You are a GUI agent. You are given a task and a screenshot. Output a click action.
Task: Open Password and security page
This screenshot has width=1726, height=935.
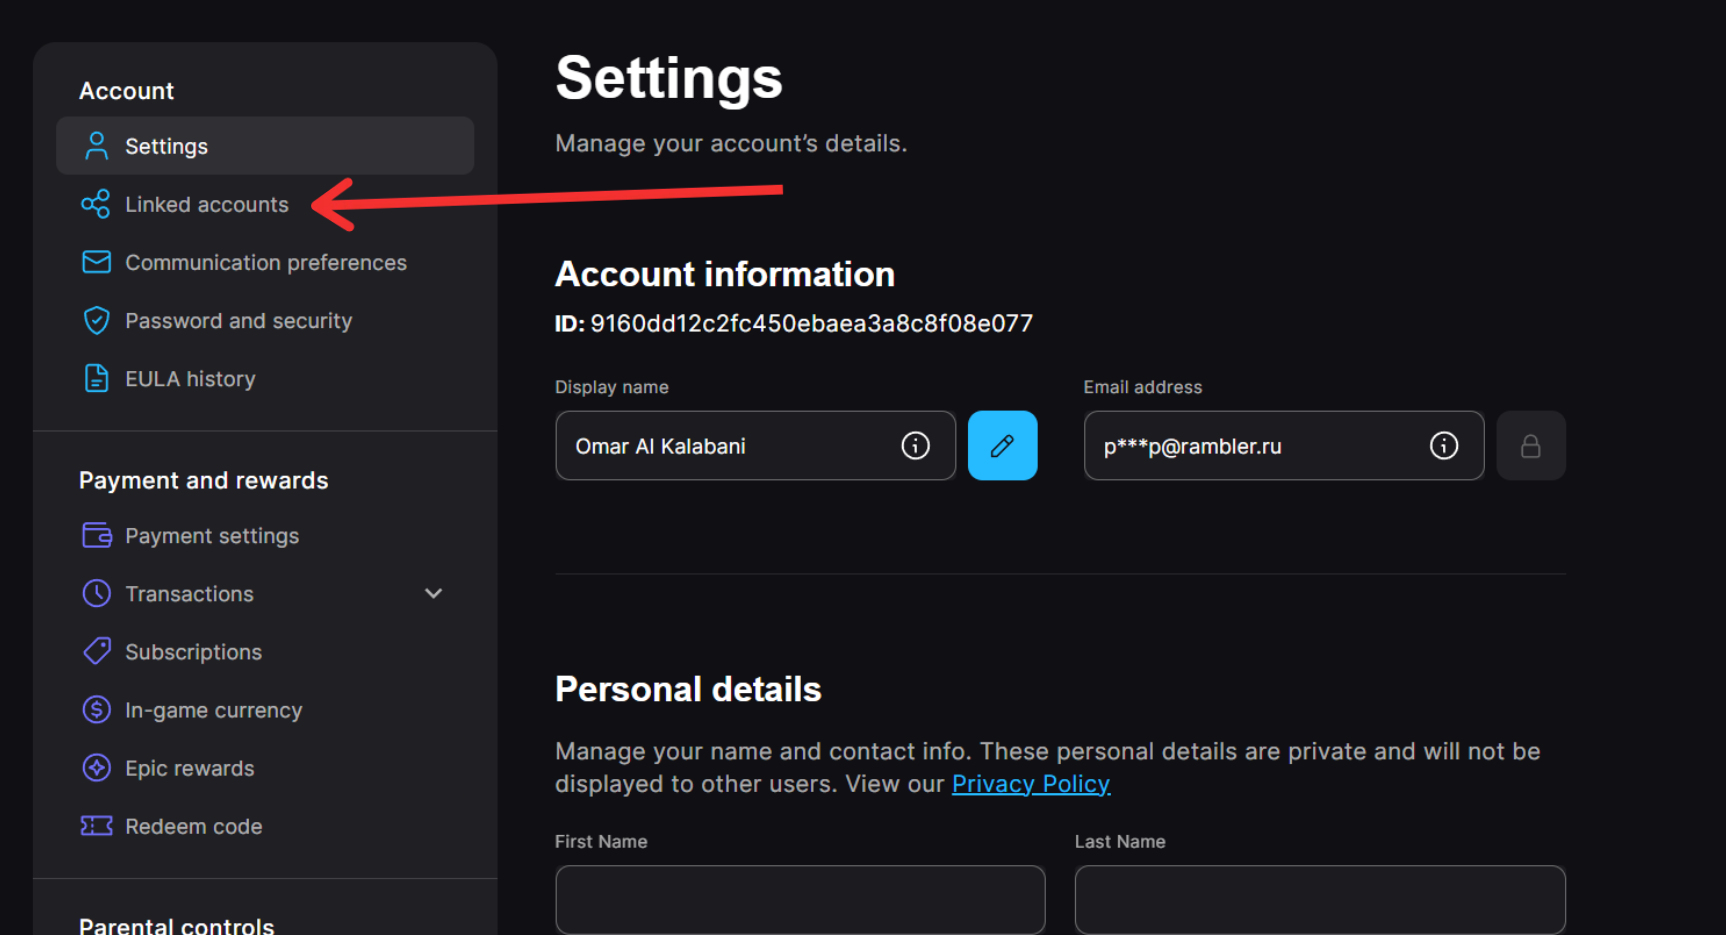238,321
